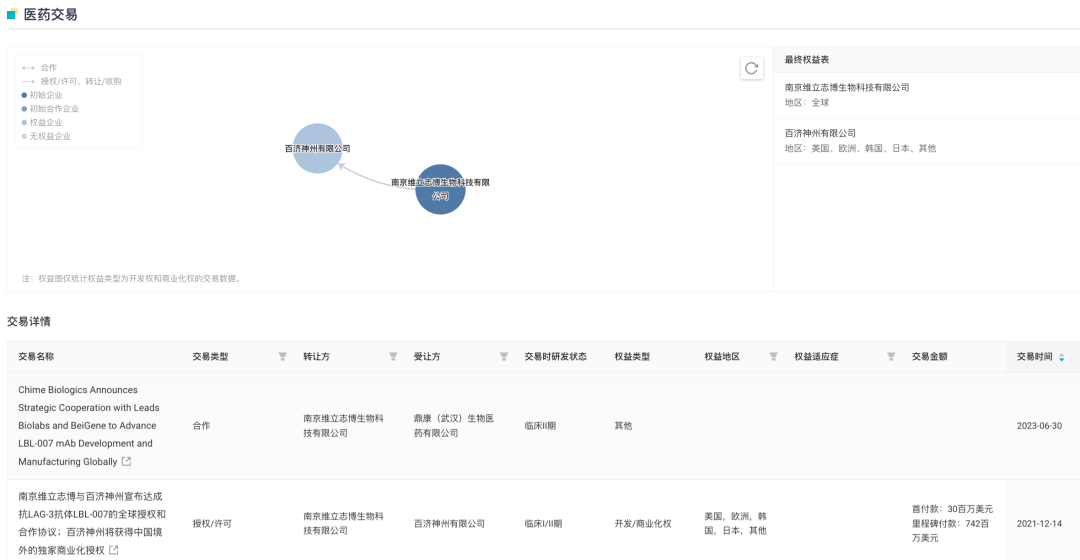Screen dimensions: 1080x560
Task: Click 转让方 cell in the 2021-12-14 row
Action: 343,523
